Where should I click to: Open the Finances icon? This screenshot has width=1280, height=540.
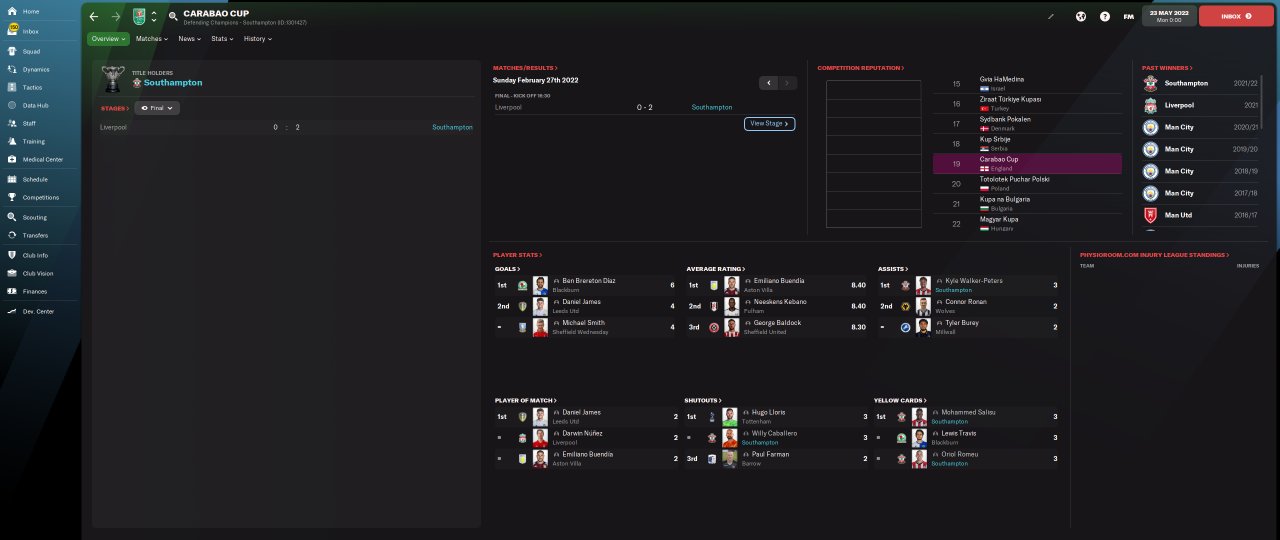(x=12, y=291)
